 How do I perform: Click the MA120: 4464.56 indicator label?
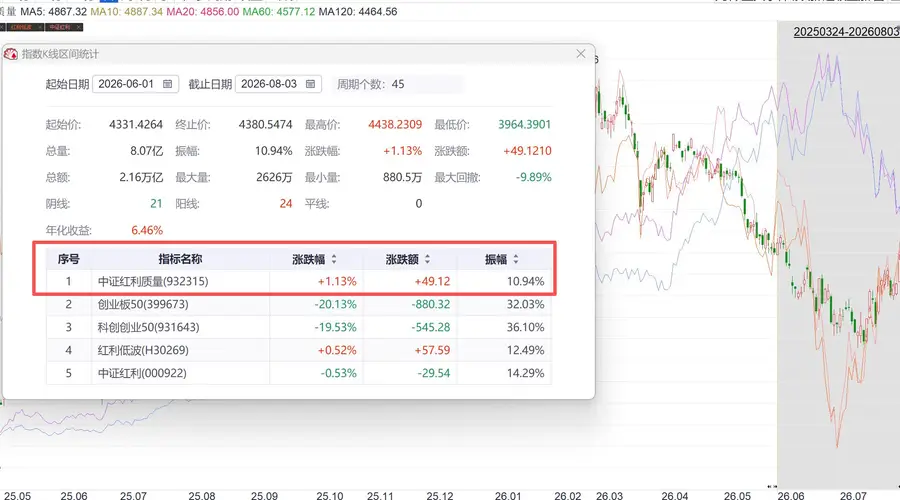358,11
